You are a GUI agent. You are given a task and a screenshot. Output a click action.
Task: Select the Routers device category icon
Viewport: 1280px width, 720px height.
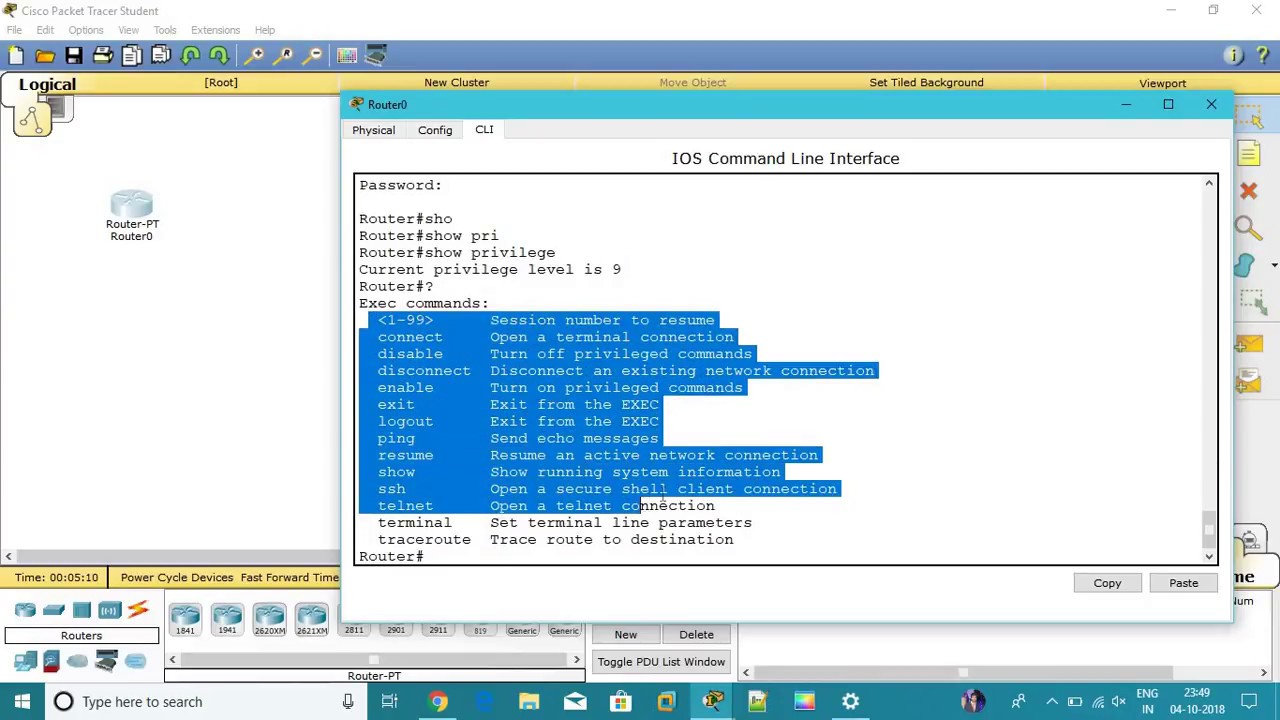point(25,610)
